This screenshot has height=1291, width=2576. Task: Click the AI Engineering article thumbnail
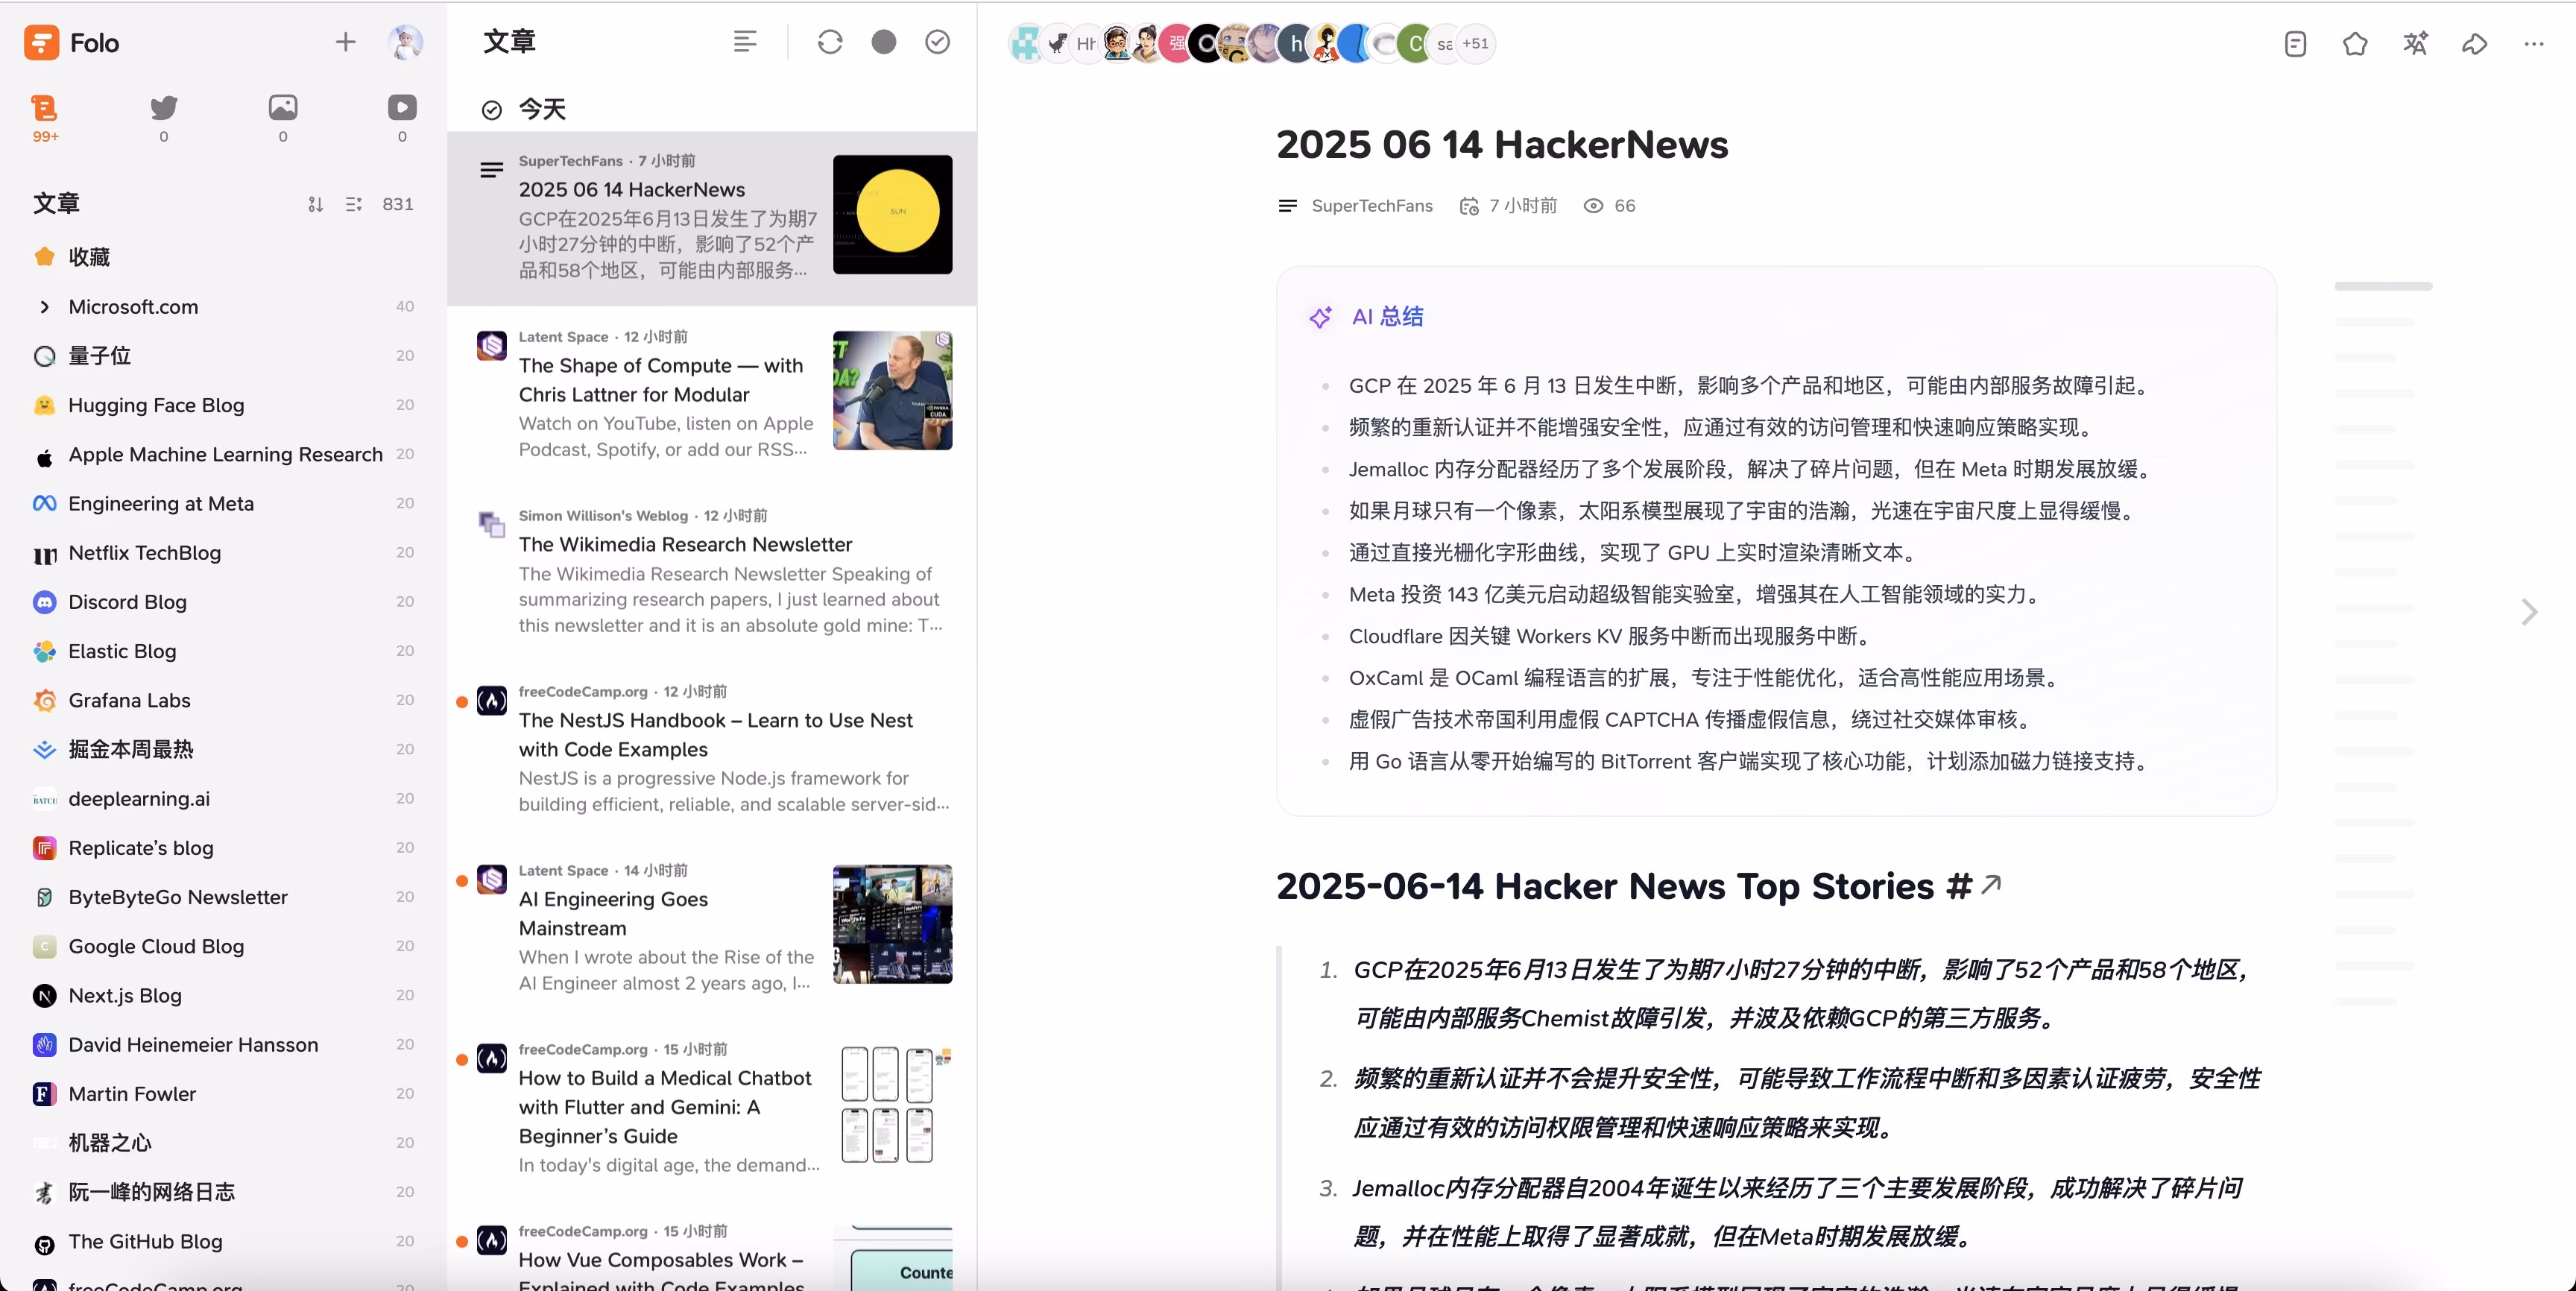pyautogui.click(x=892, y=924)
